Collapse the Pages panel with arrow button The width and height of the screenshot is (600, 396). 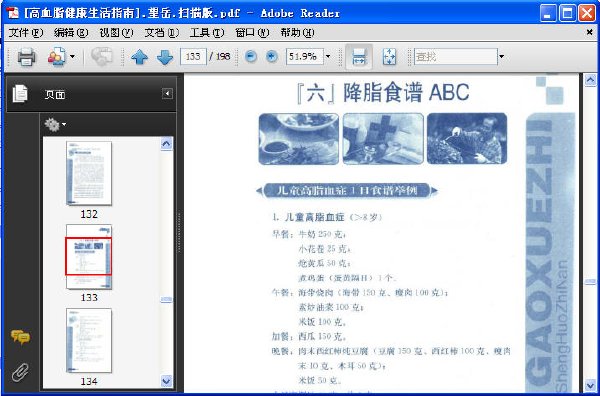pos(167,94)
